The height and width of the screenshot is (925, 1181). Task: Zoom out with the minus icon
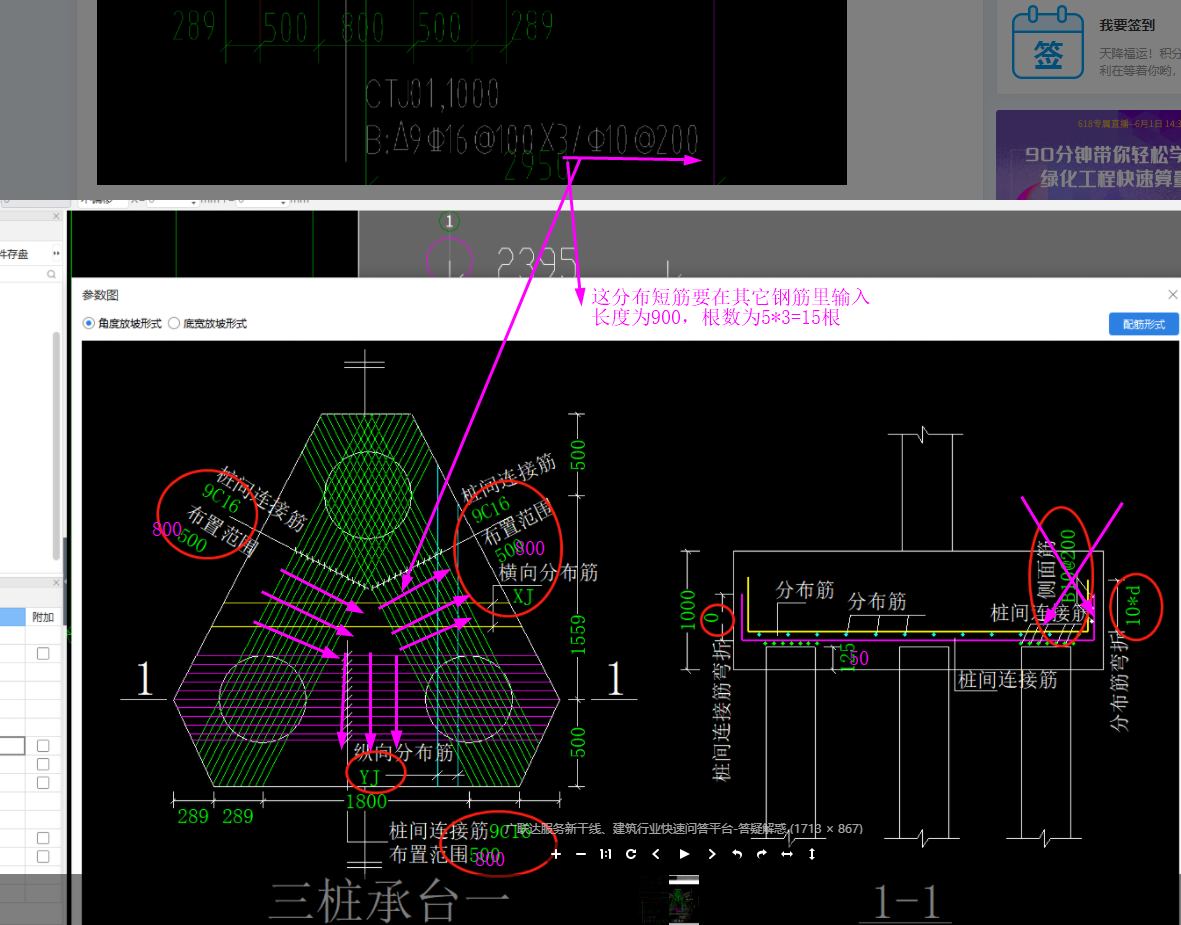581,854
